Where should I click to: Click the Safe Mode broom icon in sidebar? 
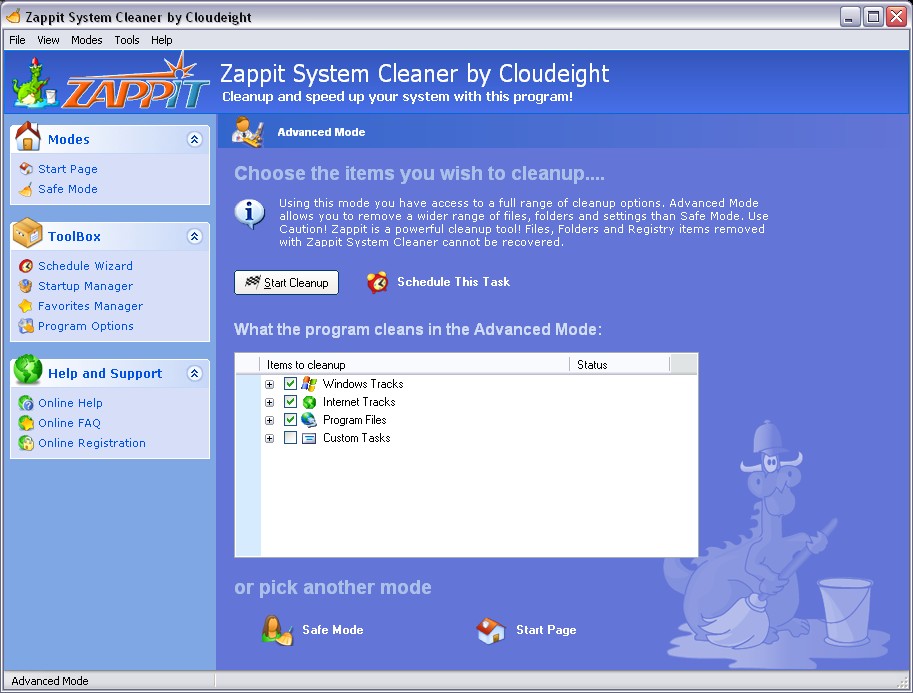(26, 189)
